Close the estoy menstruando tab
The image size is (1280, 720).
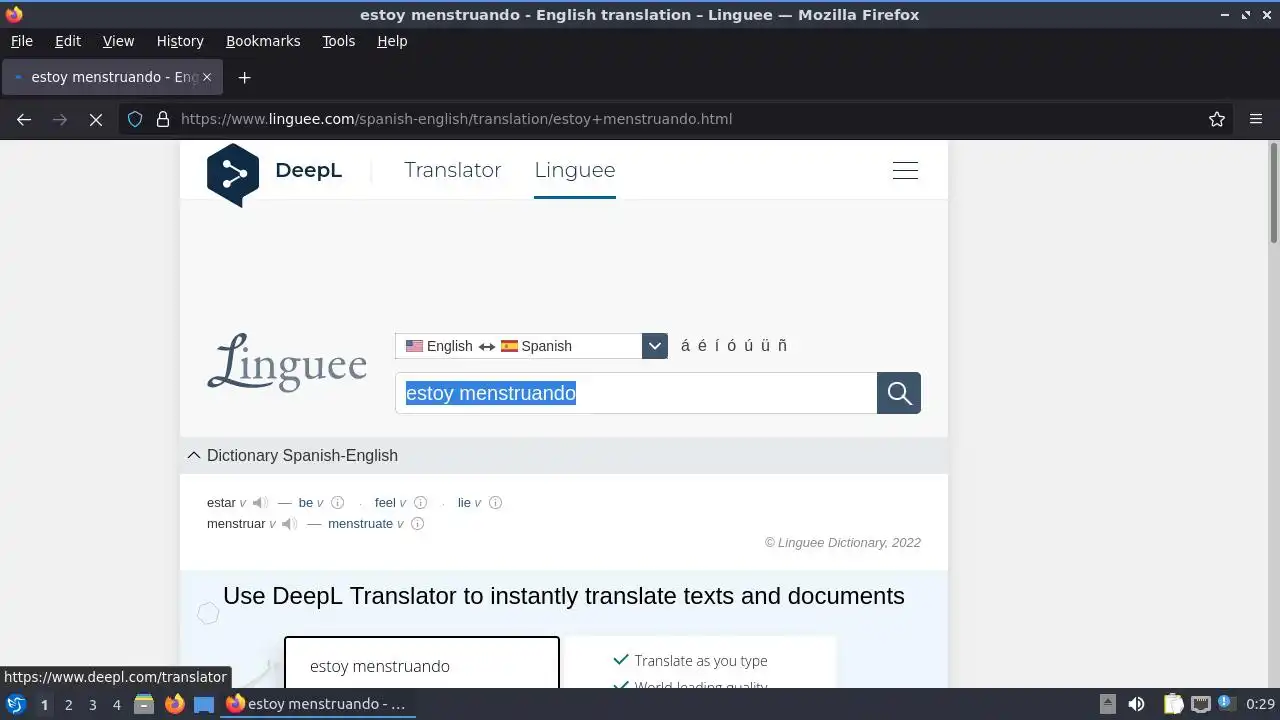pyautogui.click(x=207, y=77)
